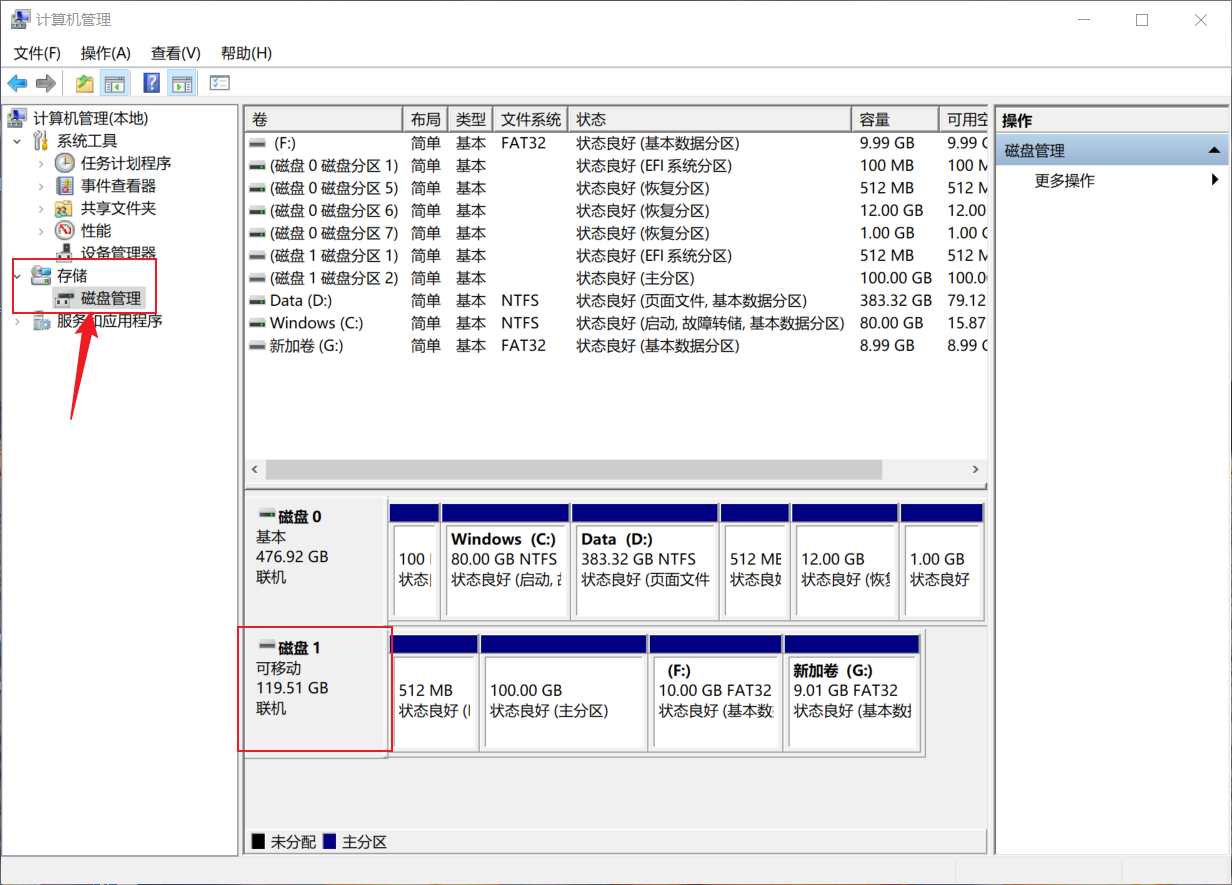Collapse the 磁盘管理 actions section arrow
Viewport: 1232px width, 885px height.
pyautogui.click(x=1214, y=151)
